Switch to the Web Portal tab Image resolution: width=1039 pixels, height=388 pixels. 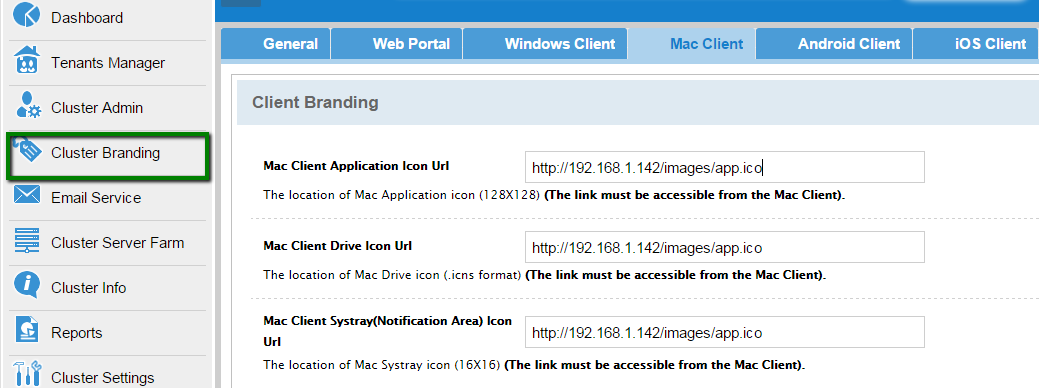[x=396, y=44]
